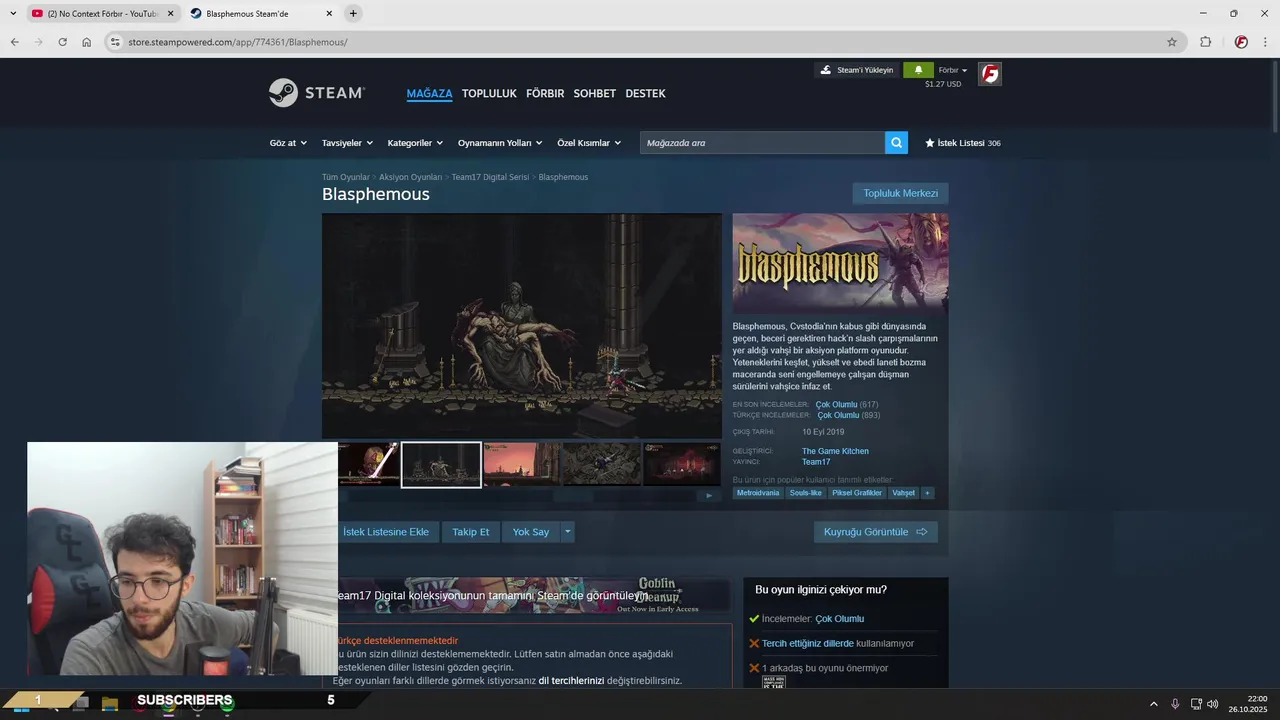Open the TOPLULUK menu
Image resolution: width=1280 pixels, height=720 pixels.
click(489, 93)
